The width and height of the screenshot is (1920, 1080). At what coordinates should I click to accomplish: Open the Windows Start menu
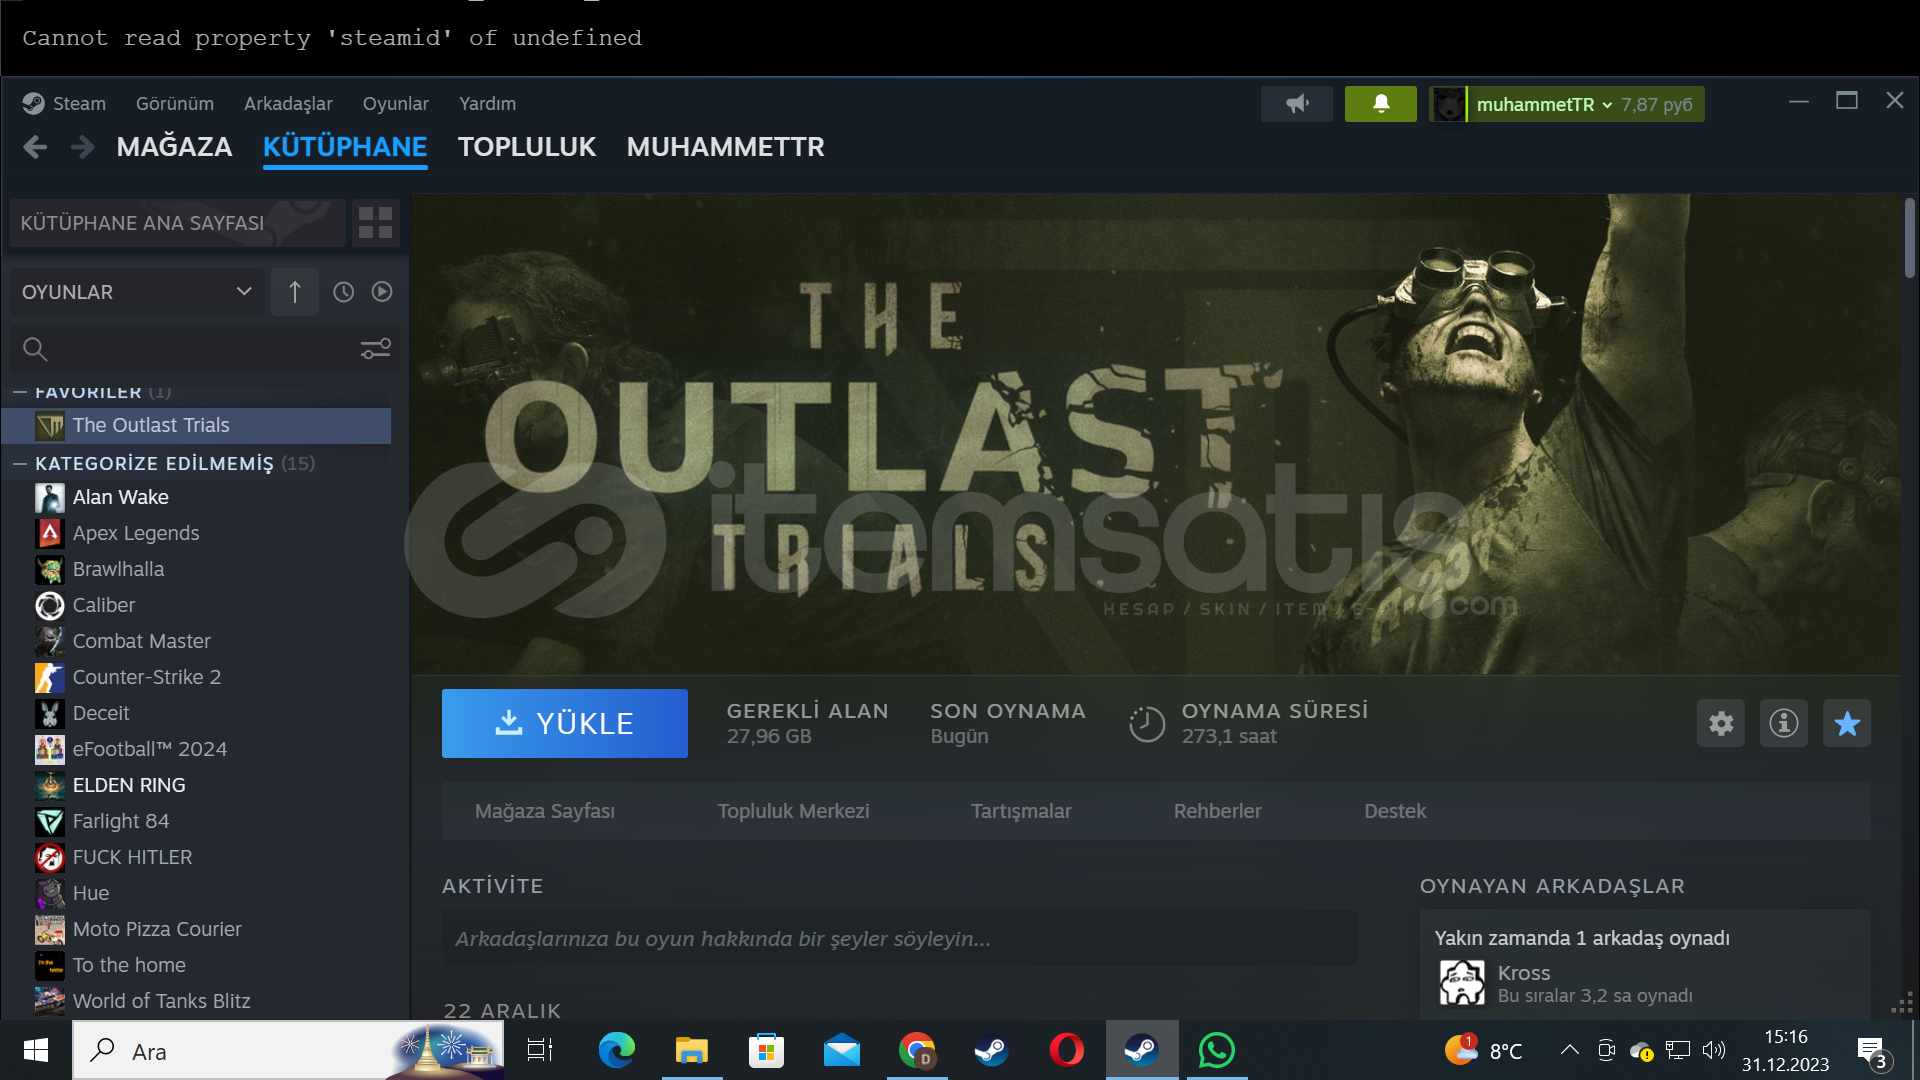[x=36, y=1050]
